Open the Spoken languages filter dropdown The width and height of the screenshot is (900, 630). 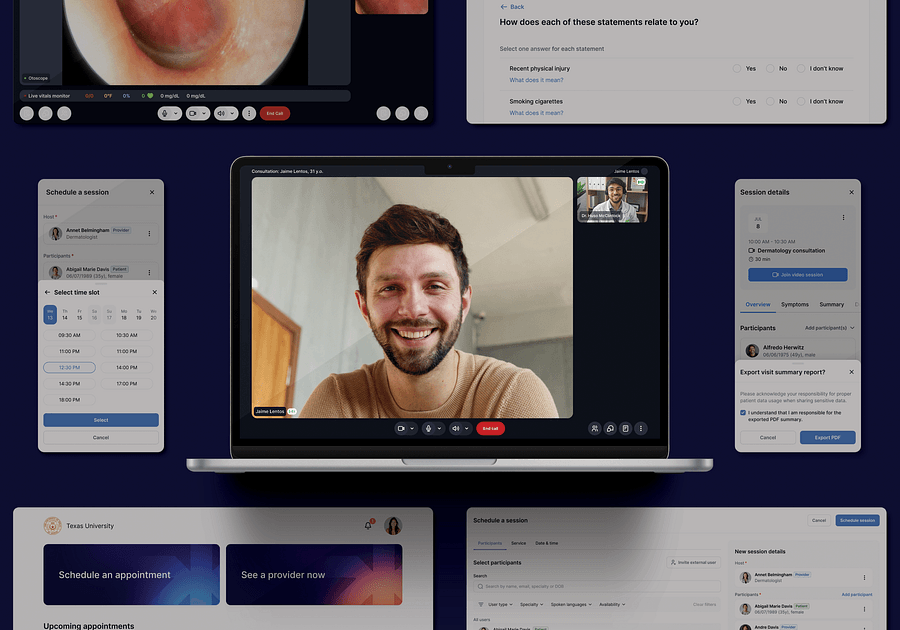click(572, 604)
